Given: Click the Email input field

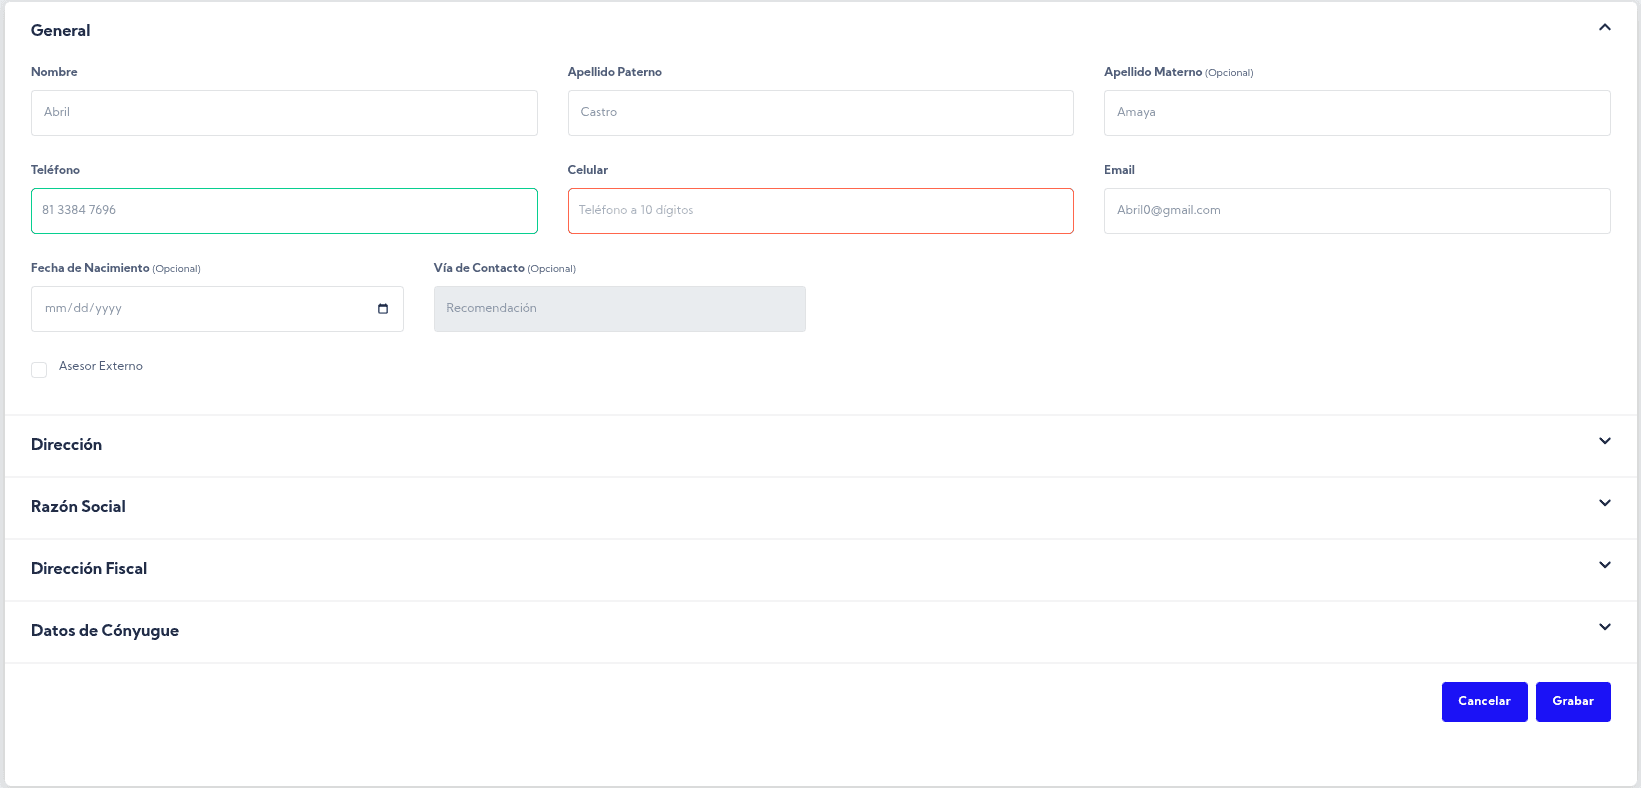Looking at the screenshot, I should (x=1356, y=211).
